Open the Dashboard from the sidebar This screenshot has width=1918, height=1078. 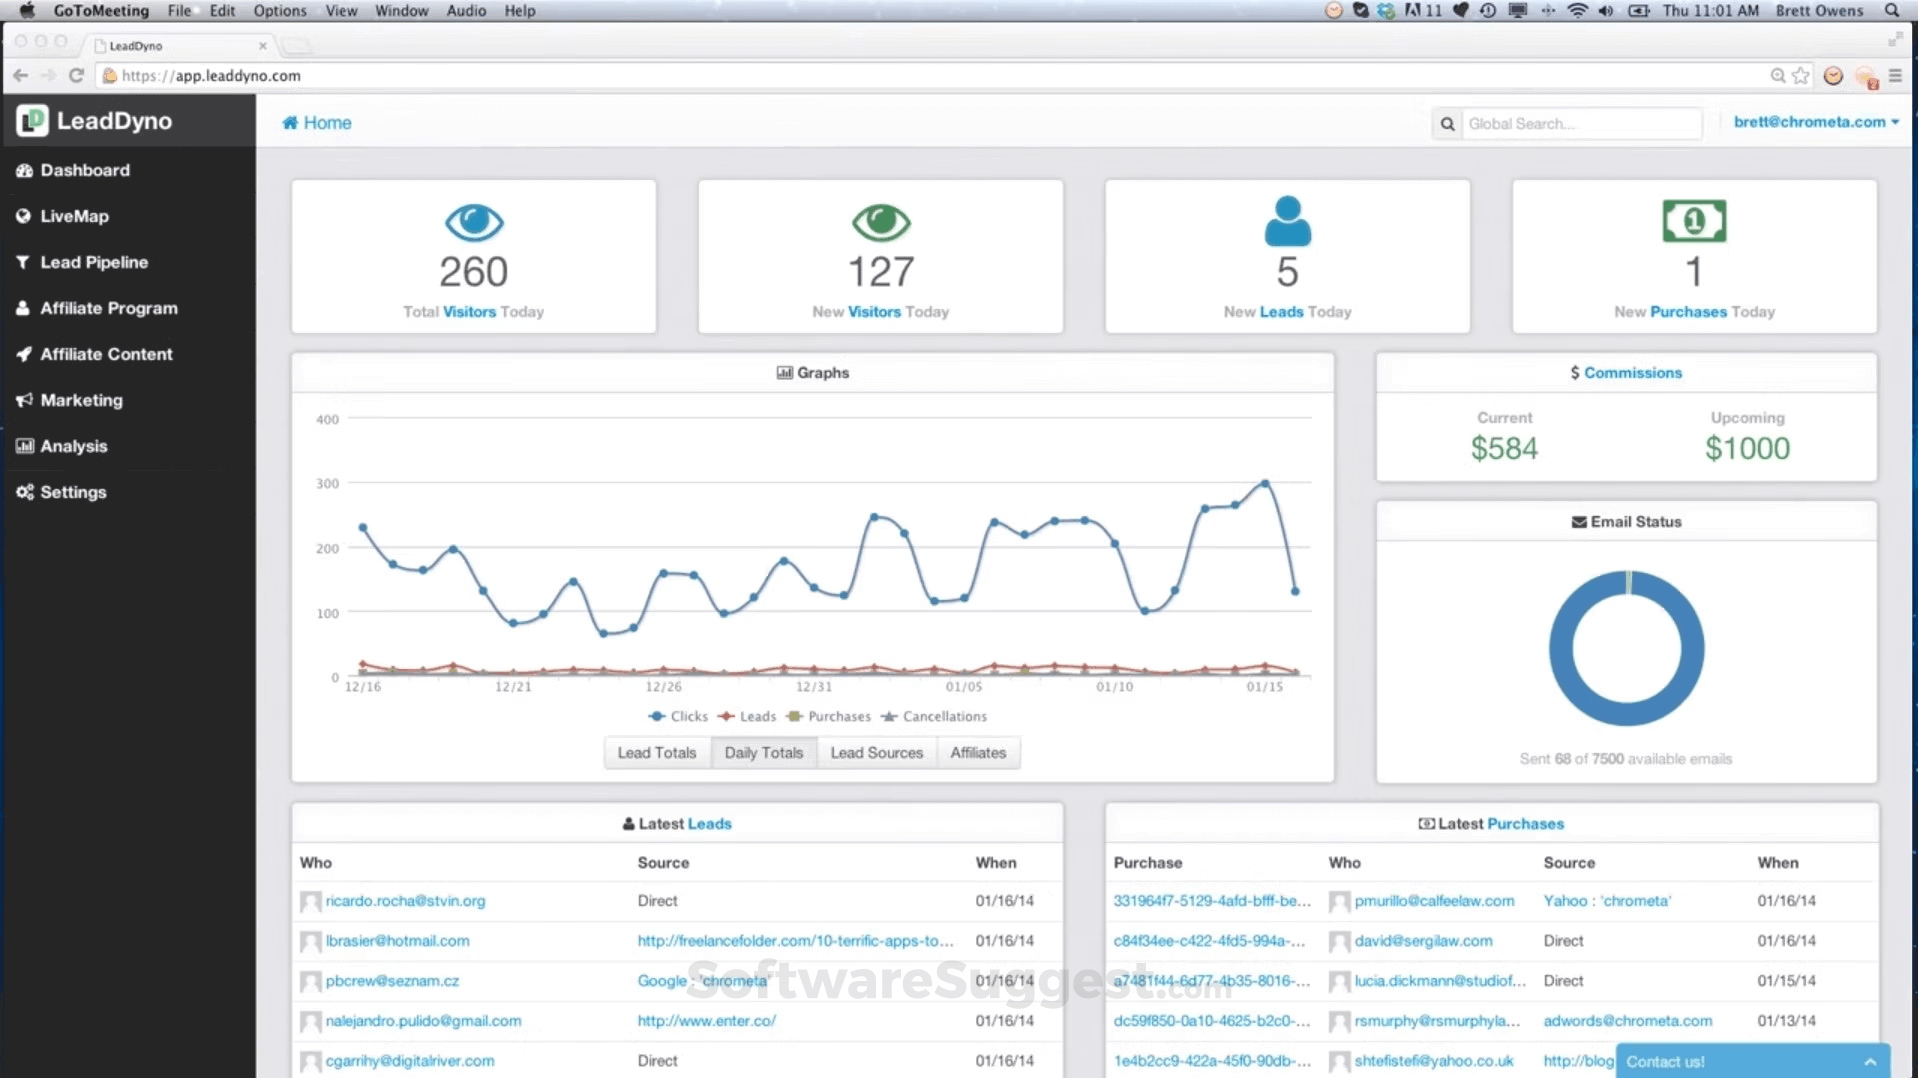pyautogui.click(x=84, y=170)
